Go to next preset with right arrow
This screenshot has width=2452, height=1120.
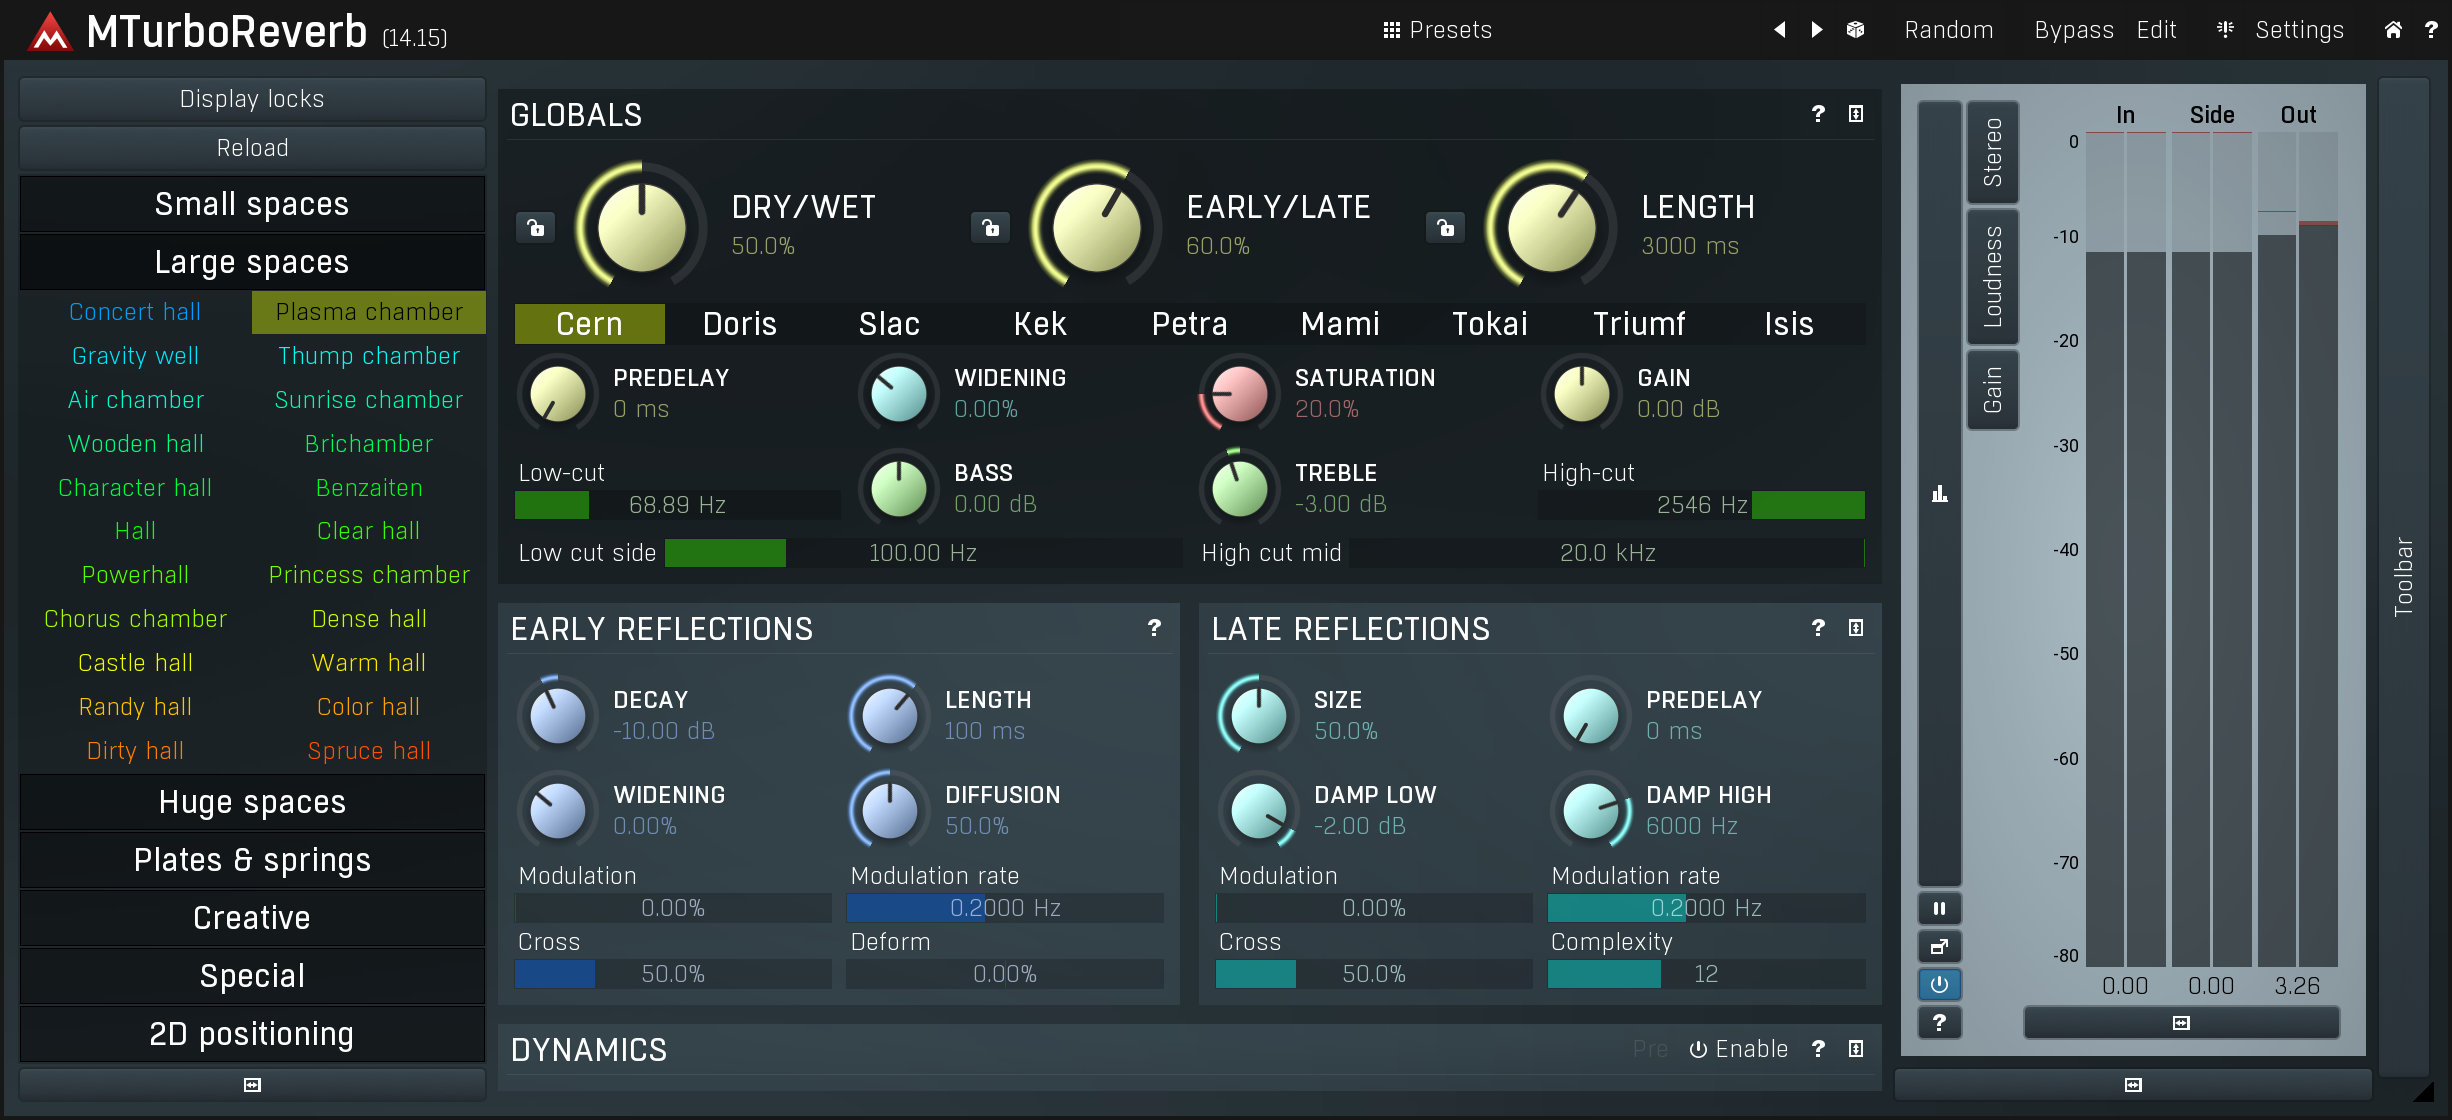tap(1817, 30)
